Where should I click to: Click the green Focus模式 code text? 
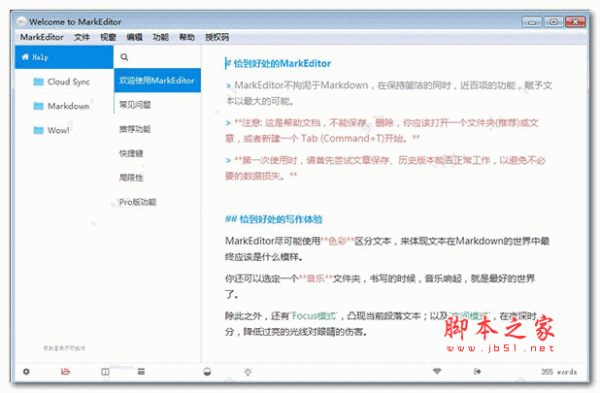point(314,316)
